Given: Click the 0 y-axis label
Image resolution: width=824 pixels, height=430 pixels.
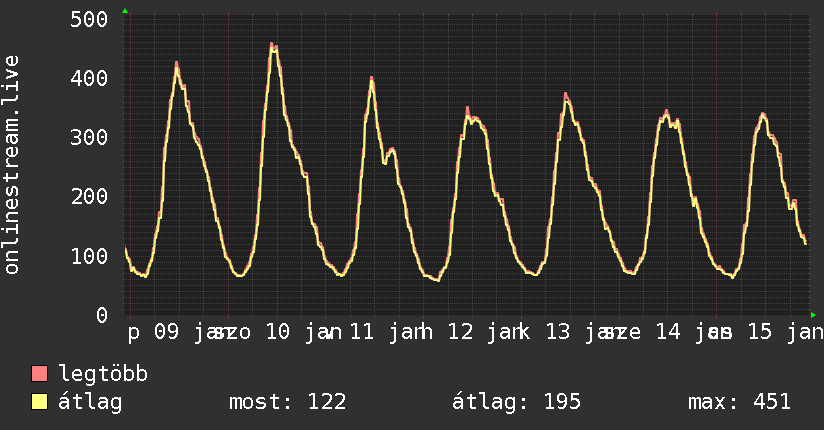Looking at the screenshot, I should pyautogui.click(x=102, y=315).
